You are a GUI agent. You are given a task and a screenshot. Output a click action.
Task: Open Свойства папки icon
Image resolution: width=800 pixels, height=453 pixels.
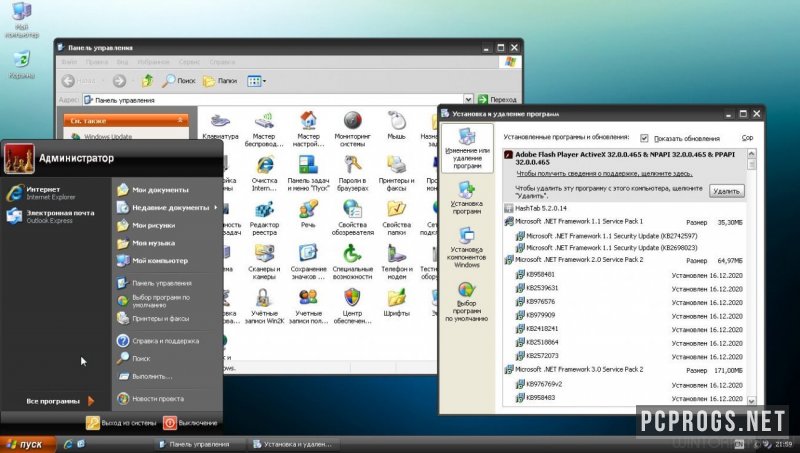point(396,218)
